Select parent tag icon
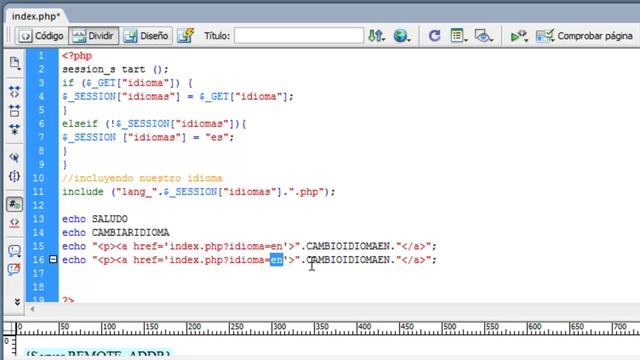This screenshot has height=360, width=640. pyautogui.click(x=15, y=157)
